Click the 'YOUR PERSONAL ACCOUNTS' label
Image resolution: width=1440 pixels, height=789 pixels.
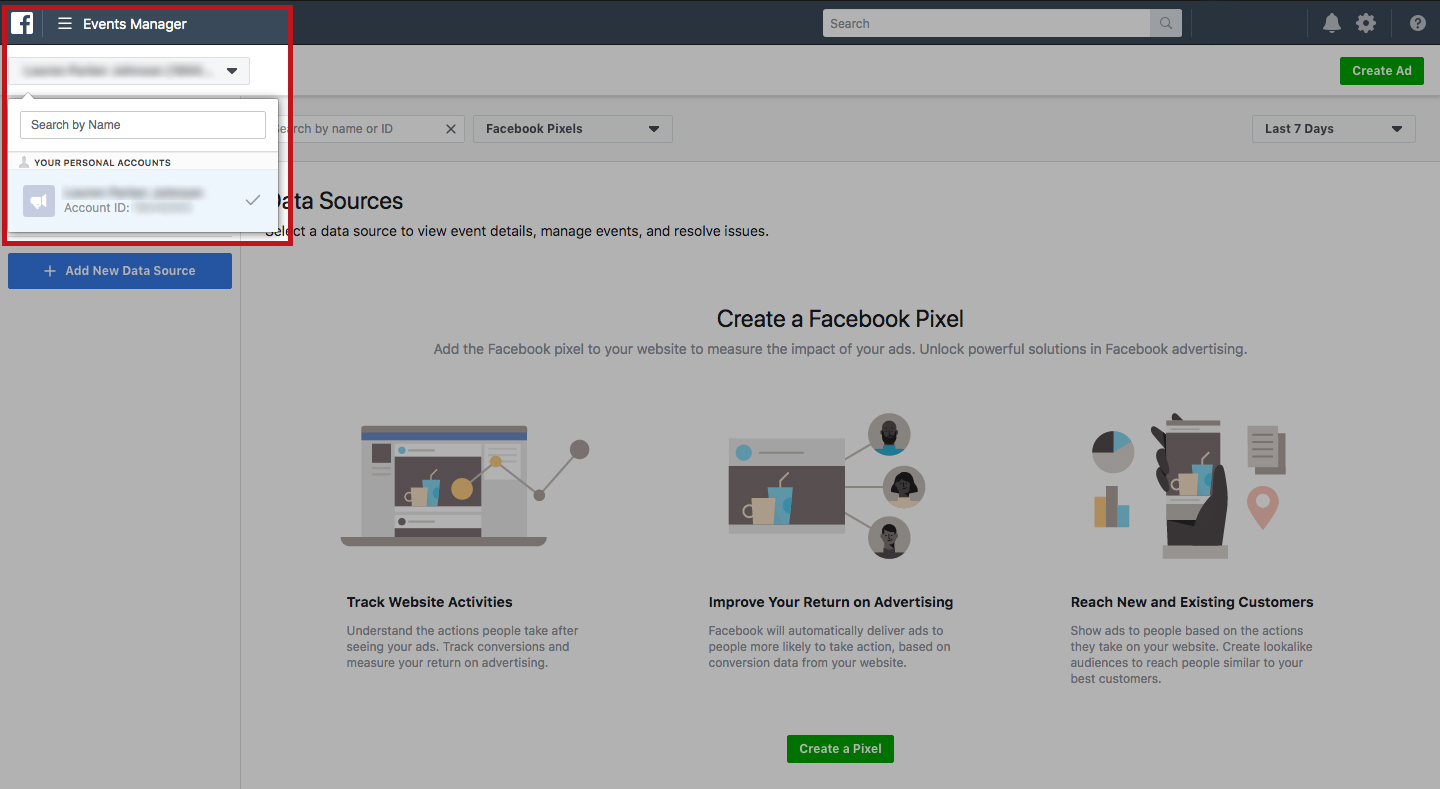102,163
